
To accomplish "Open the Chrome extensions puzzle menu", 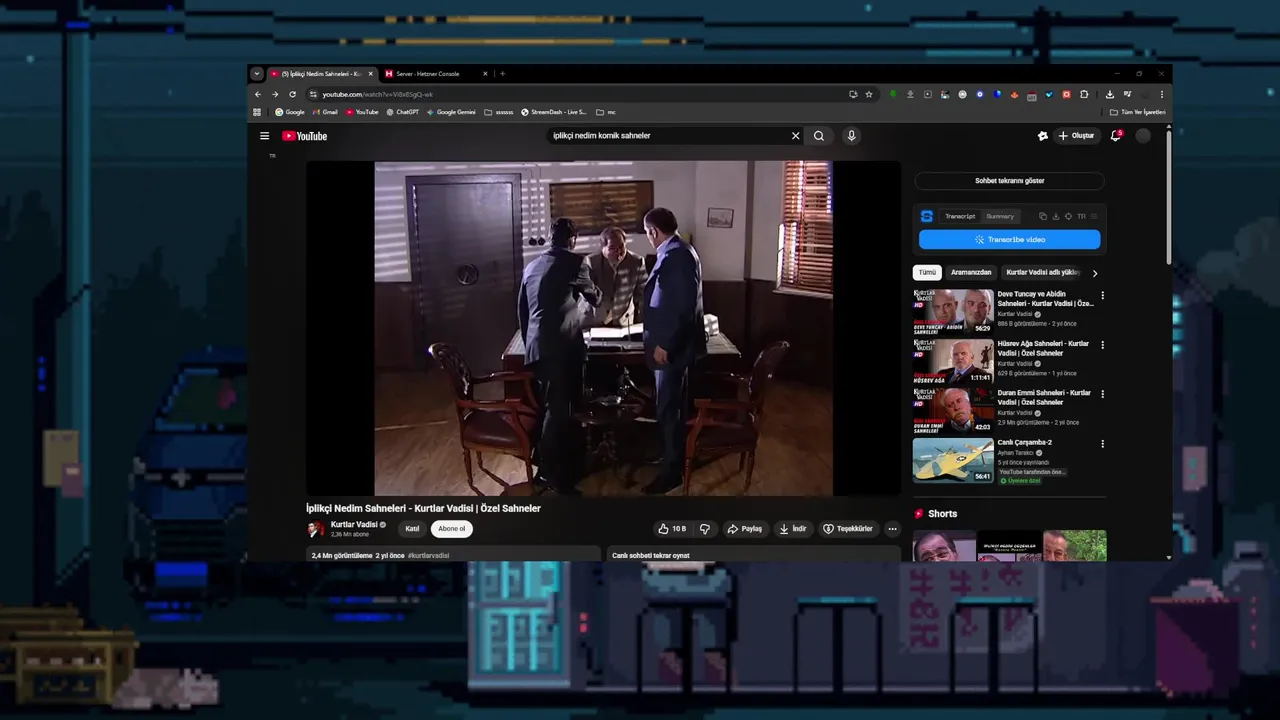I will pyautogui.click(x=1084, y=94).
